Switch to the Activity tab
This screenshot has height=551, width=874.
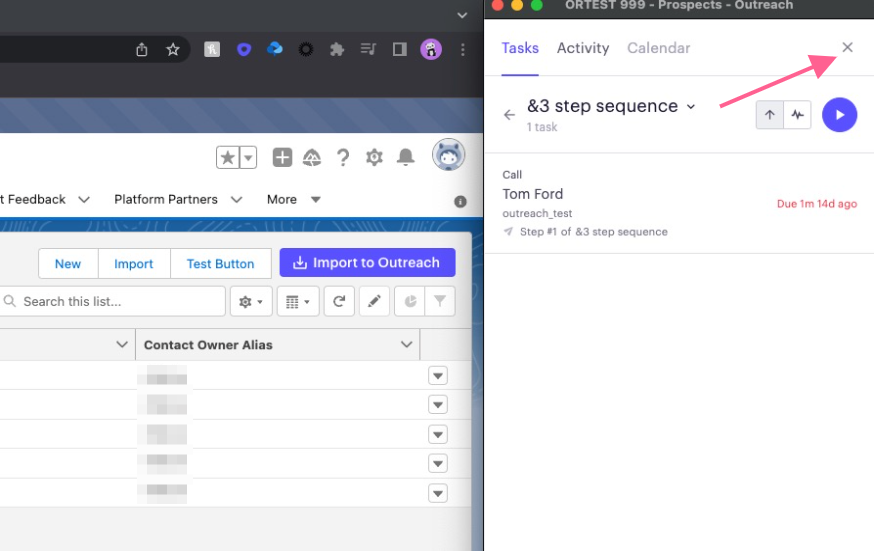click(x=582, y=48)
